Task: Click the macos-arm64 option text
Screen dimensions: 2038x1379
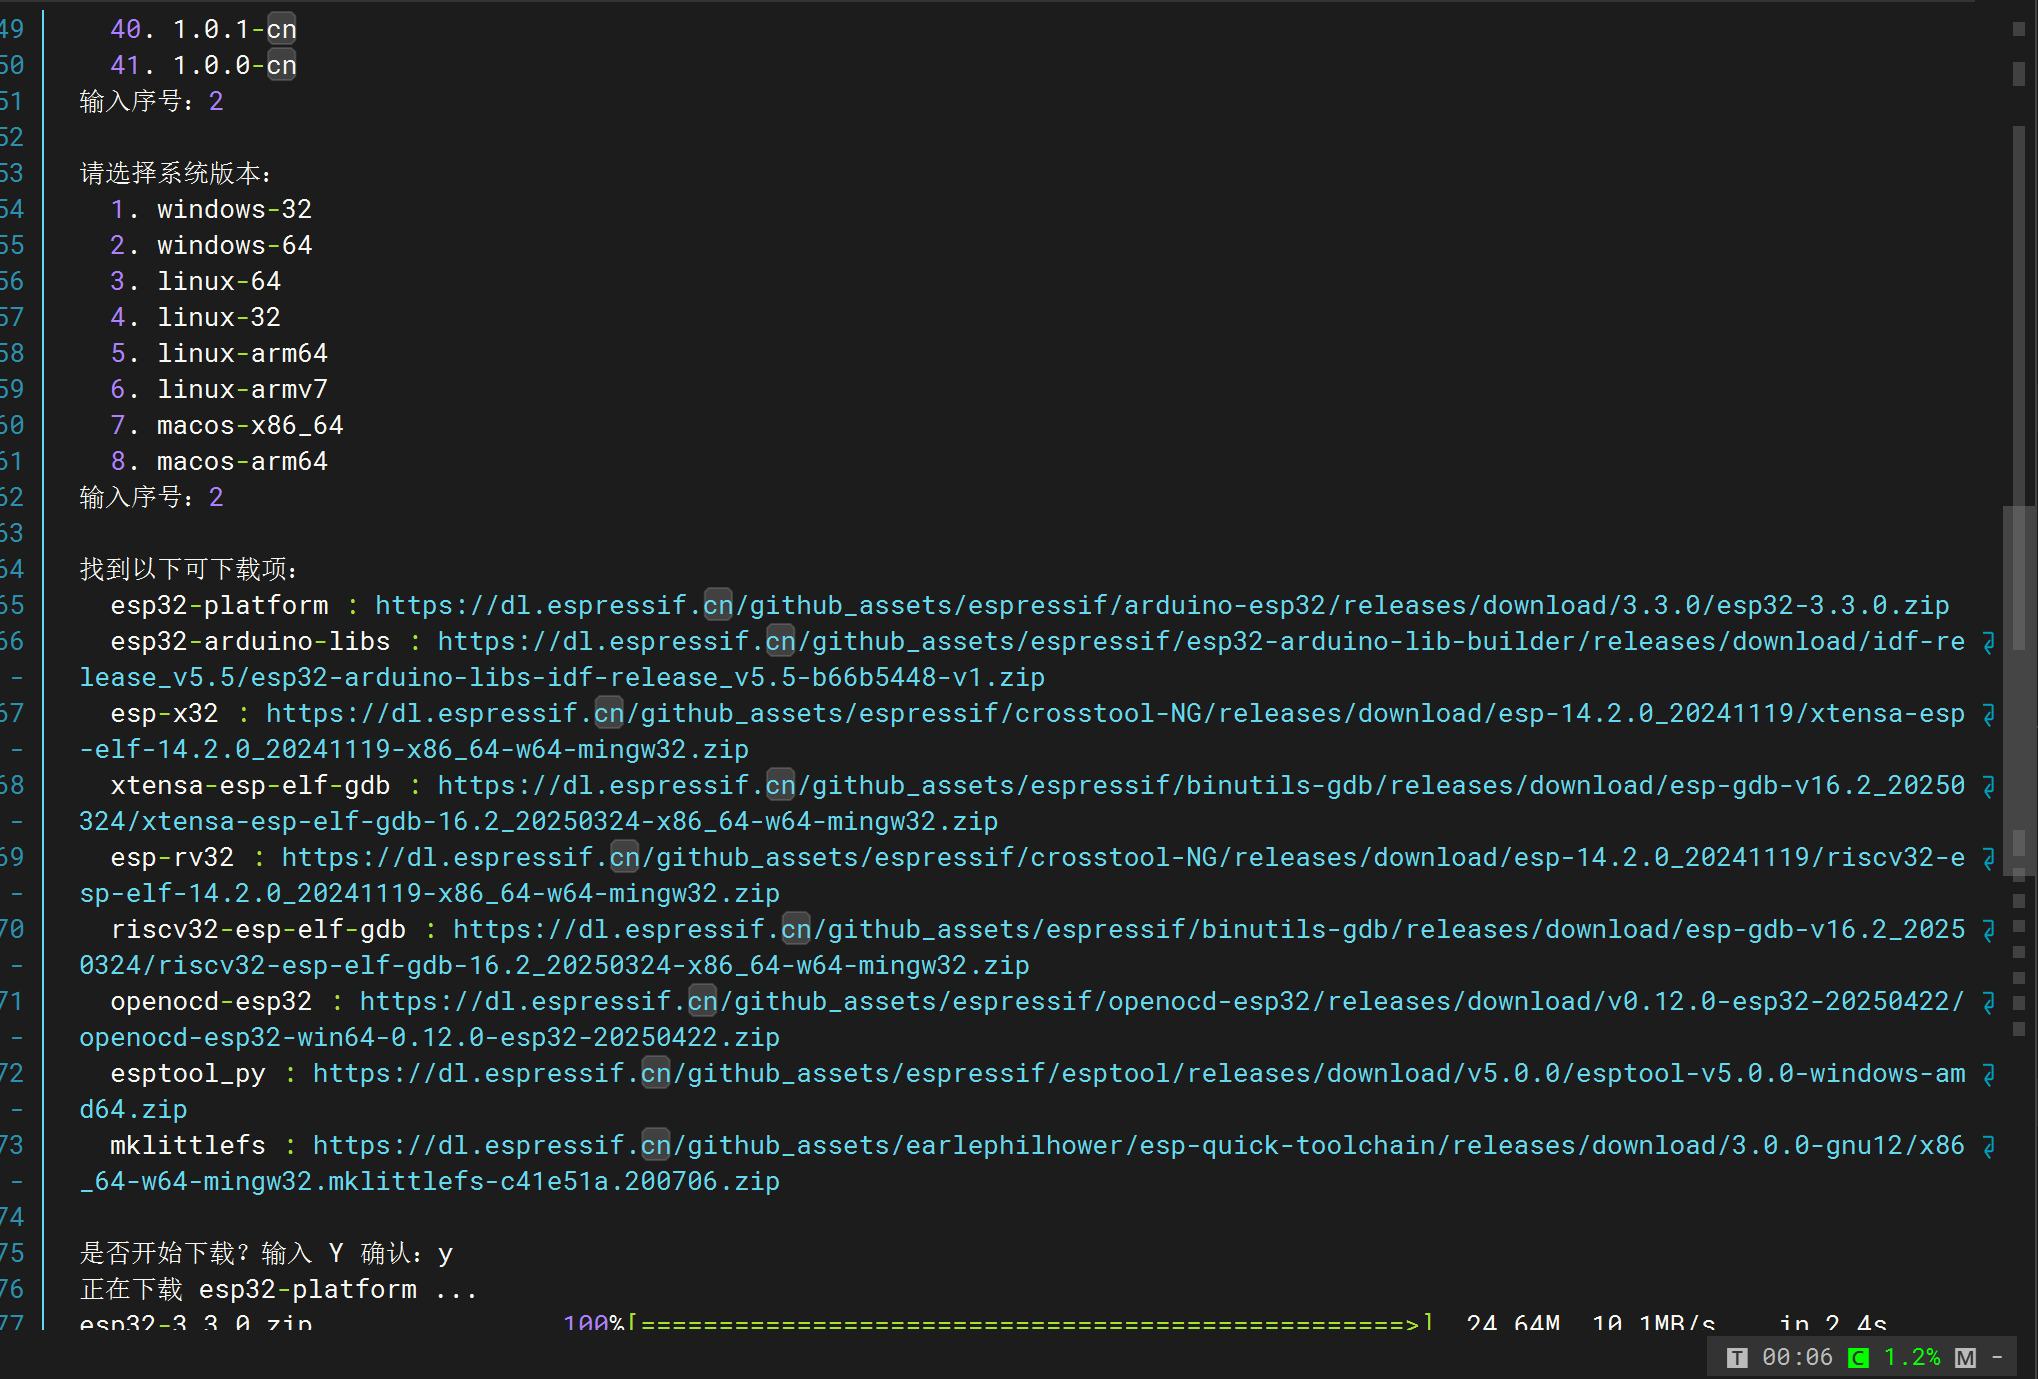Action: (x=242, y=461)
